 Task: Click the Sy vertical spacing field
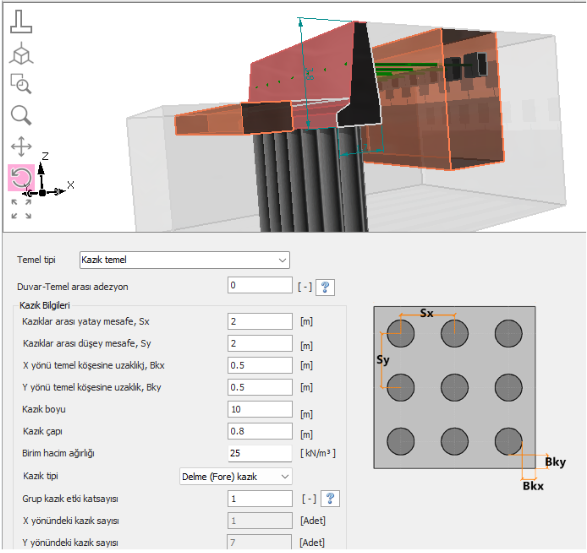point(260,343)
